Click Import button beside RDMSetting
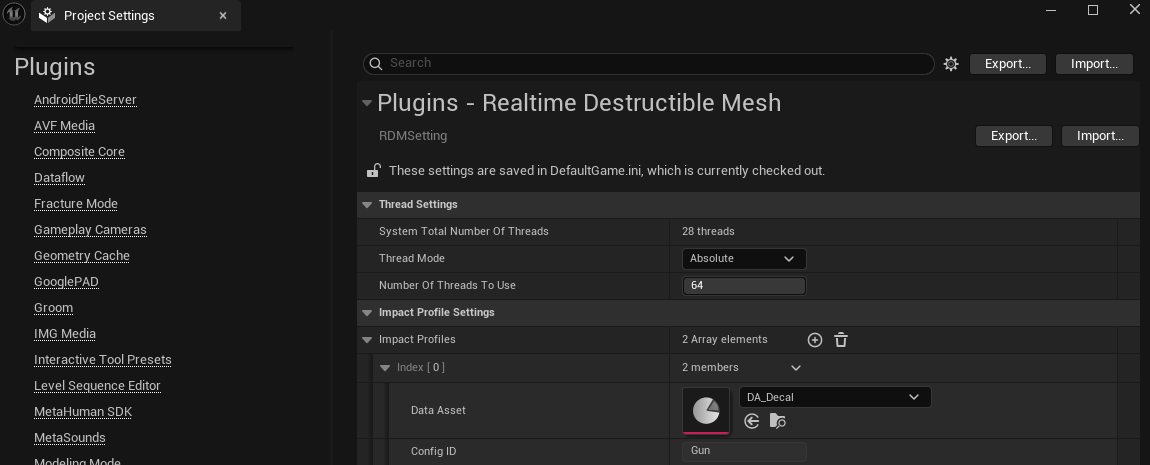1150x465 pixels. point(1100,136)
